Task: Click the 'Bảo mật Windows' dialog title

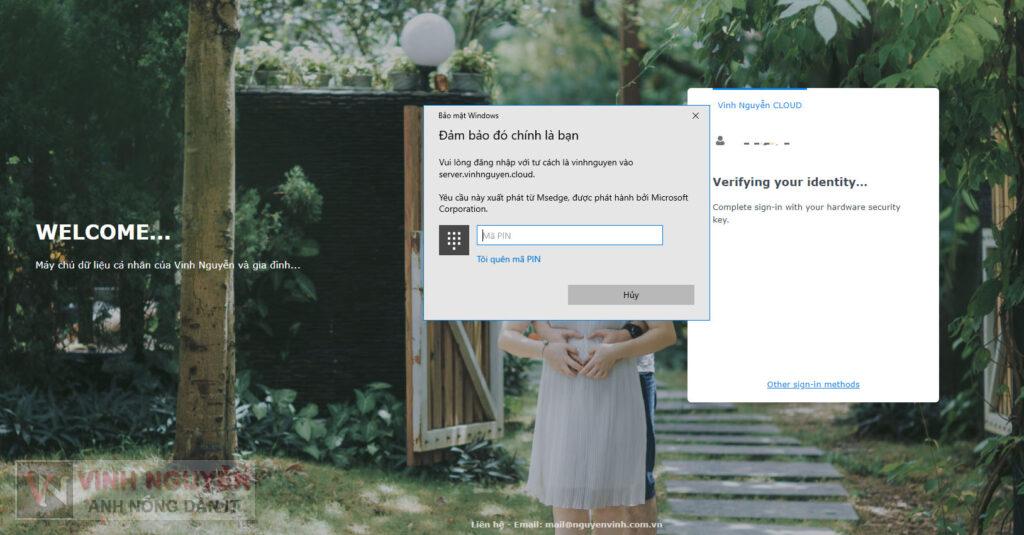Action: coord(468,116)
